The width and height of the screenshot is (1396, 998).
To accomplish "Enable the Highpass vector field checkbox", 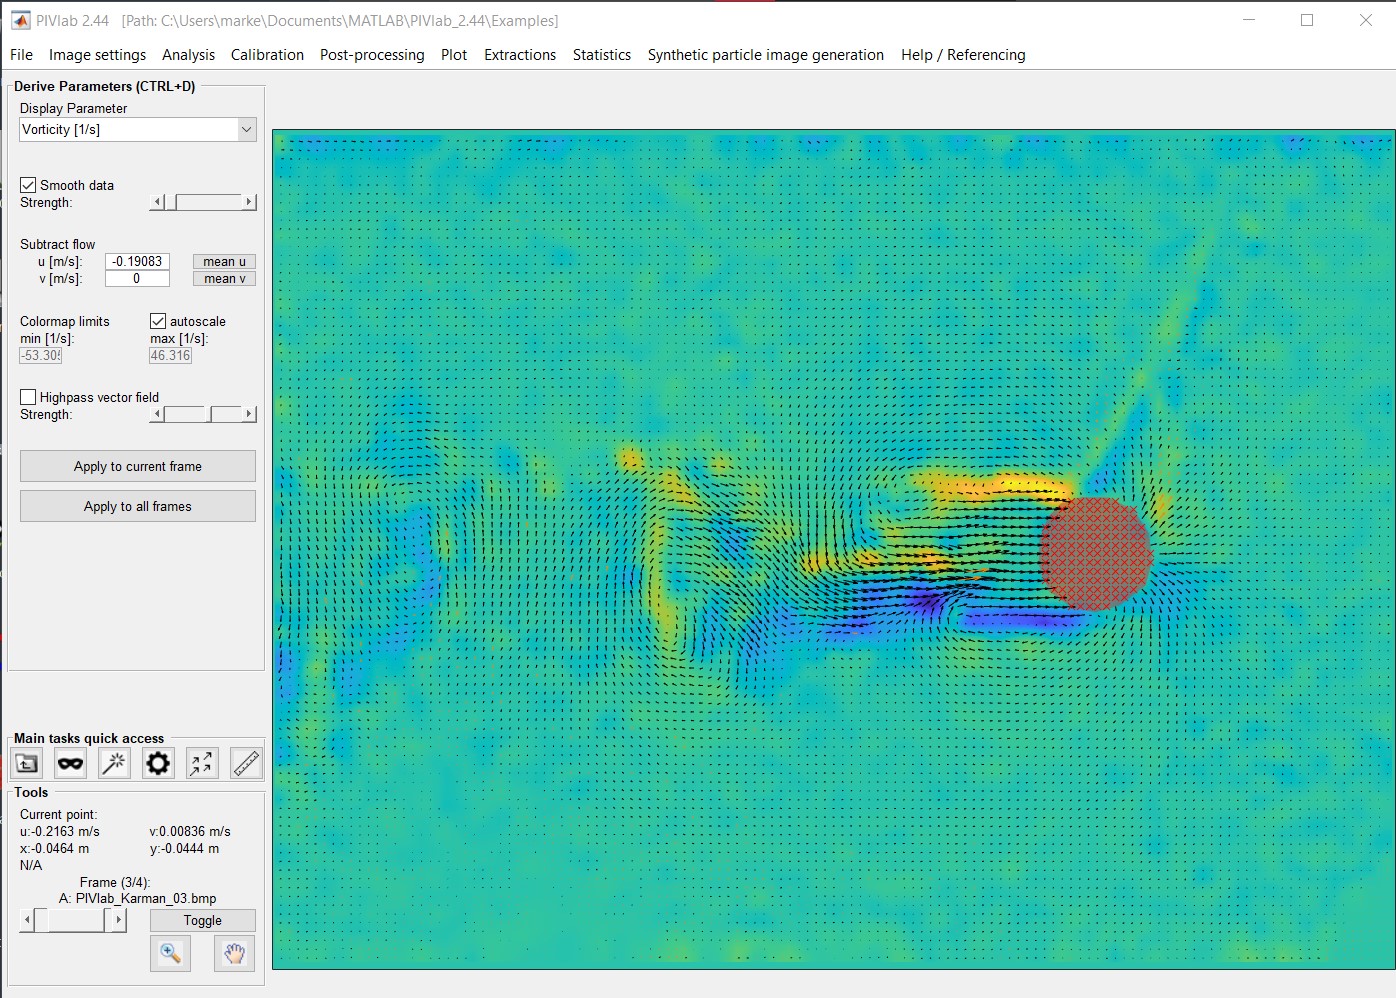I will click(x=28, y=397).
